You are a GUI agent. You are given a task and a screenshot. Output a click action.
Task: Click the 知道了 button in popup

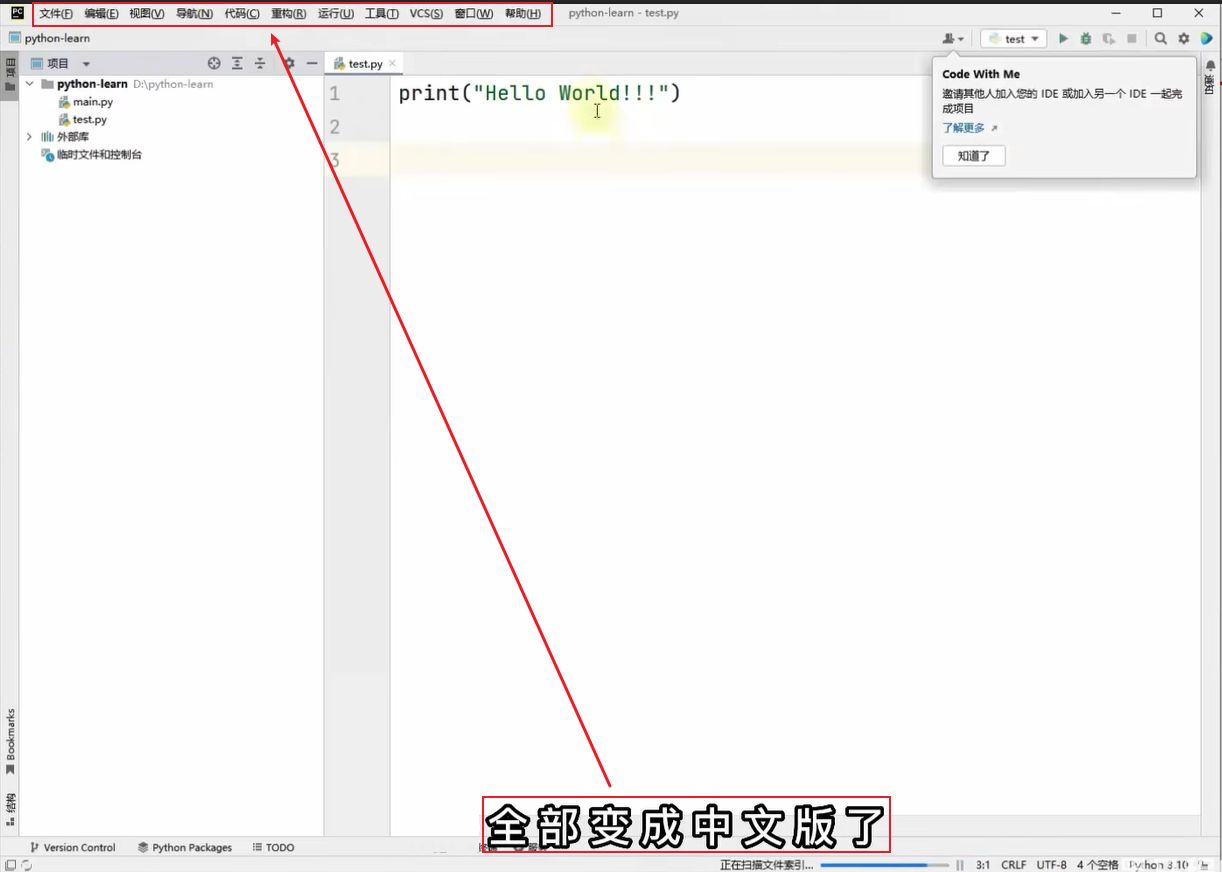point(973,156)
